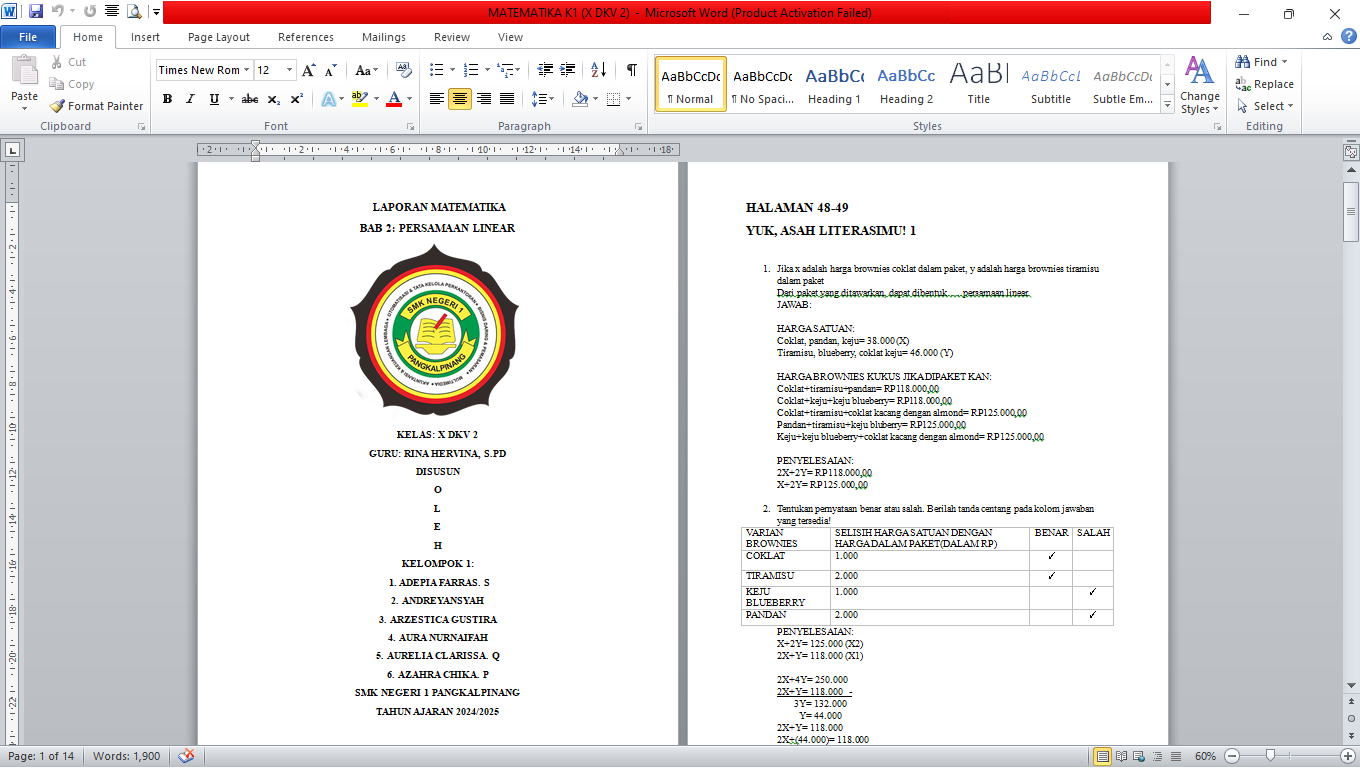This screenshot has height=768, width=1360.
Task: Click the Paste clipboard icon
Action: click(x=24, y=73)
